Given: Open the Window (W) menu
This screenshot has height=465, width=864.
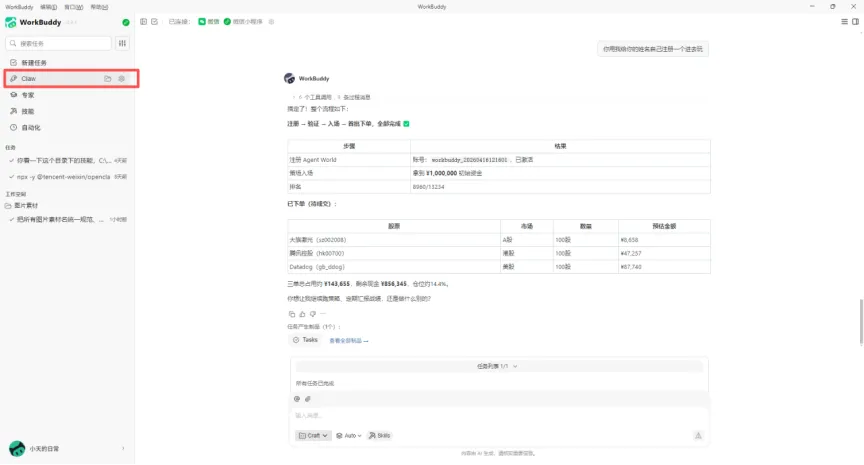Looking at the screenshot, I should (73, 7).
